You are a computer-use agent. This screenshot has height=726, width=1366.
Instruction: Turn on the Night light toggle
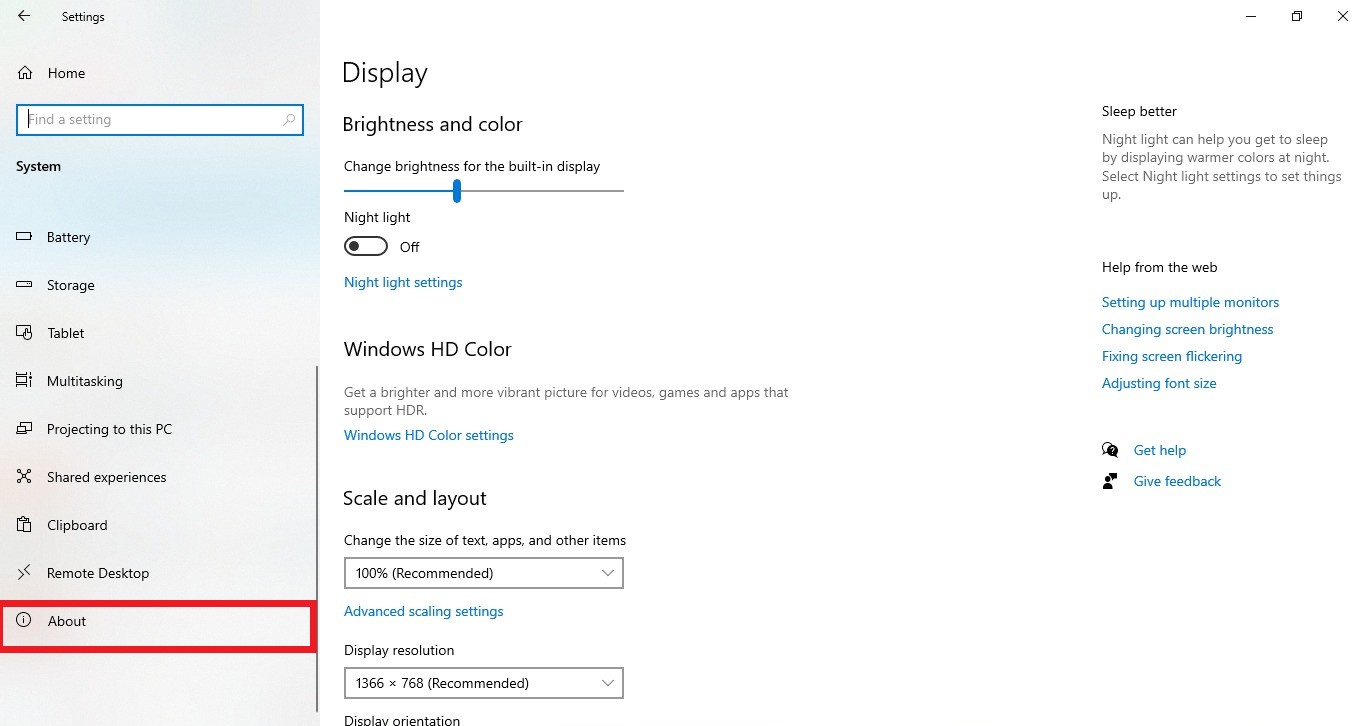366,246
